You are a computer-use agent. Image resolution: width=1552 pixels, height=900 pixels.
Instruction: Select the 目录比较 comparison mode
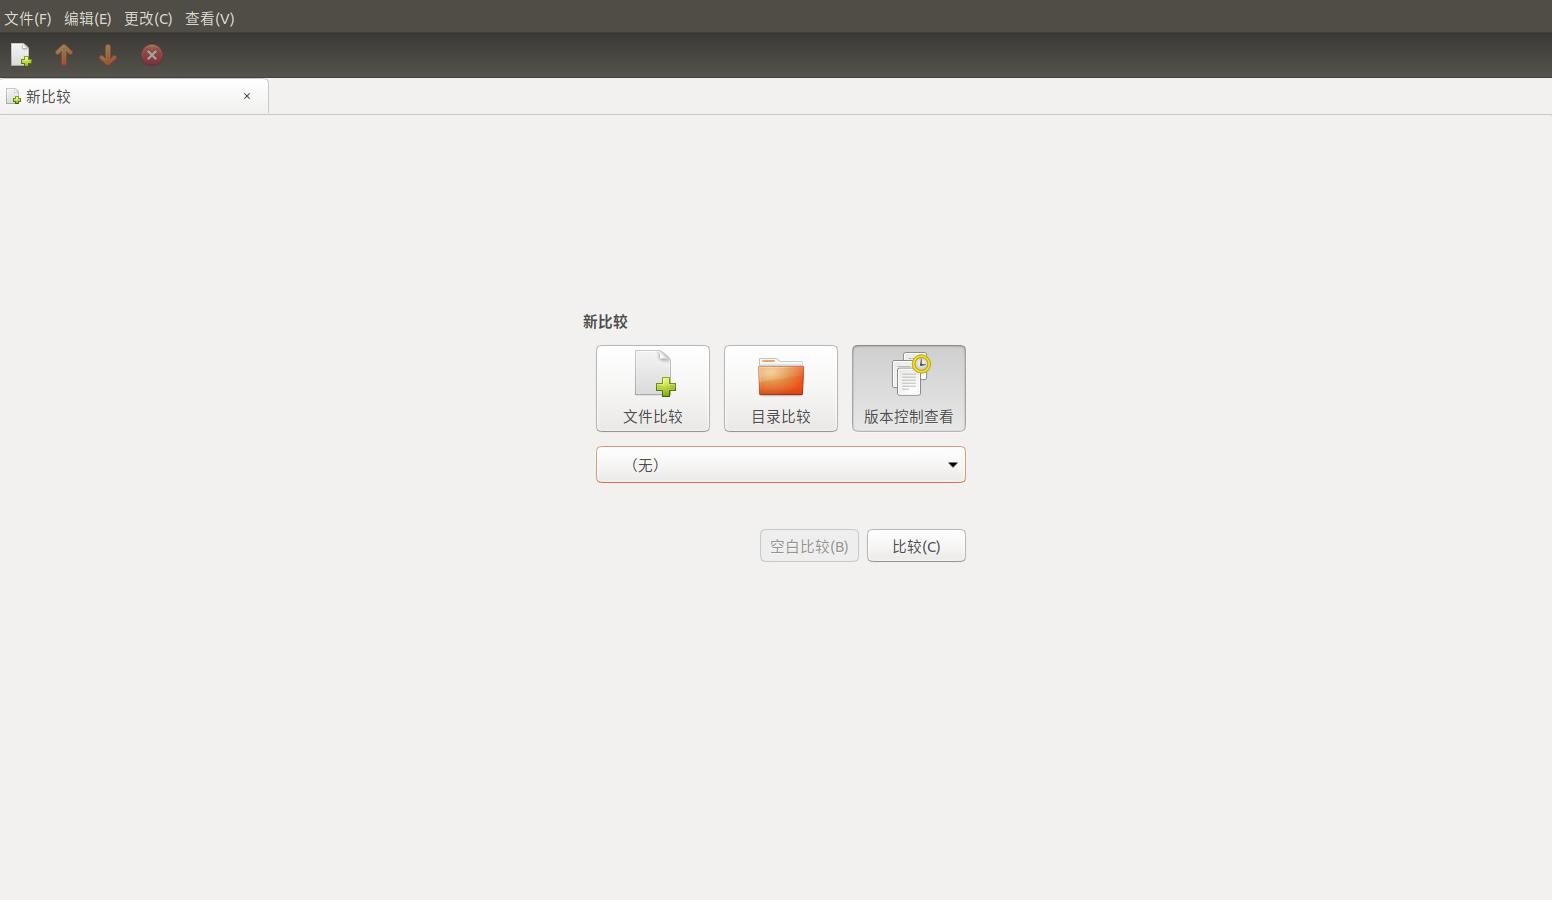pos(780,388)
